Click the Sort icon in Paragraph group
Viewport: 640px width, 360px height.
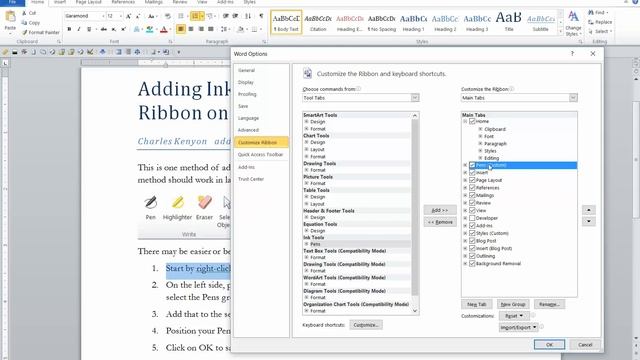click(x=248, y=16)
